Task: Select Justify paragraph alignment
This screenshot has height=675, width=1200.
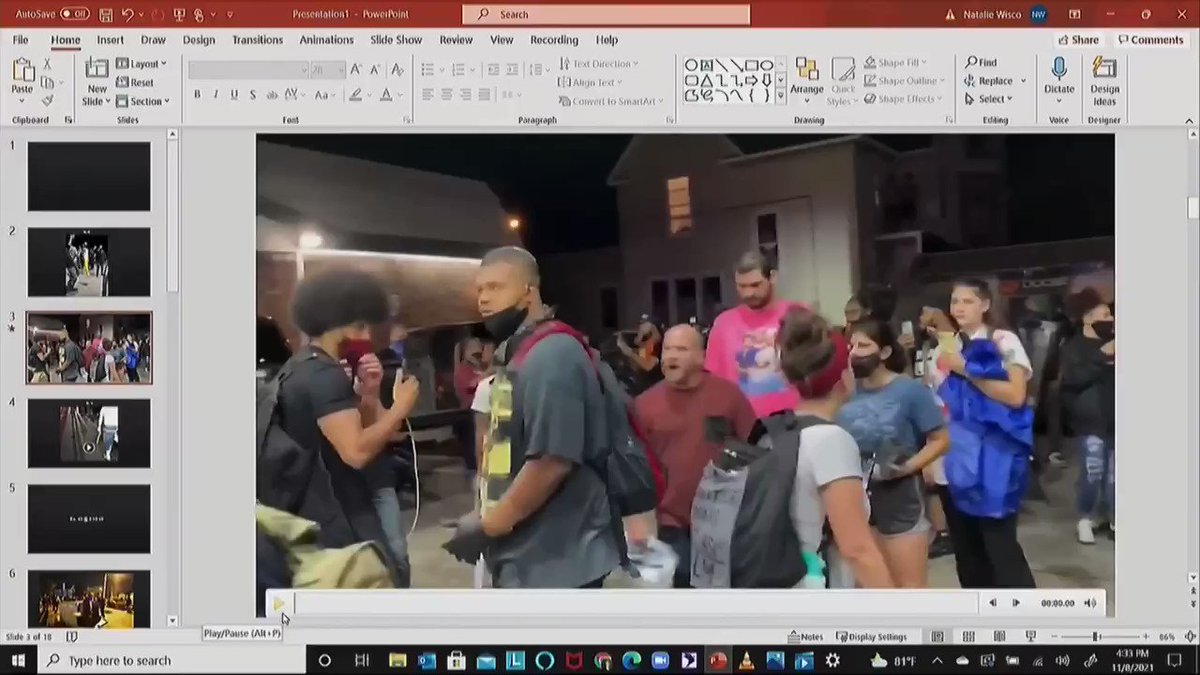Action: pos(484,95)
